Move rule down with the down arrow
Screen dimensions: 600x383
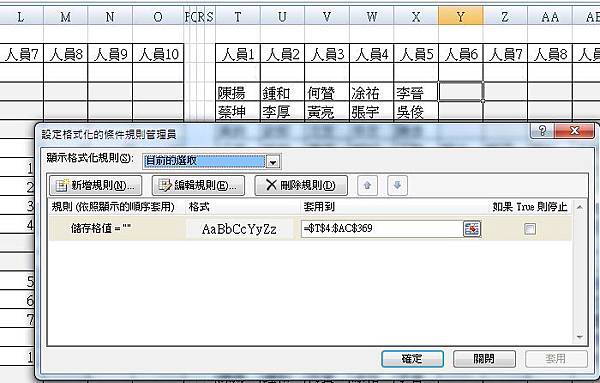point(397,186)
